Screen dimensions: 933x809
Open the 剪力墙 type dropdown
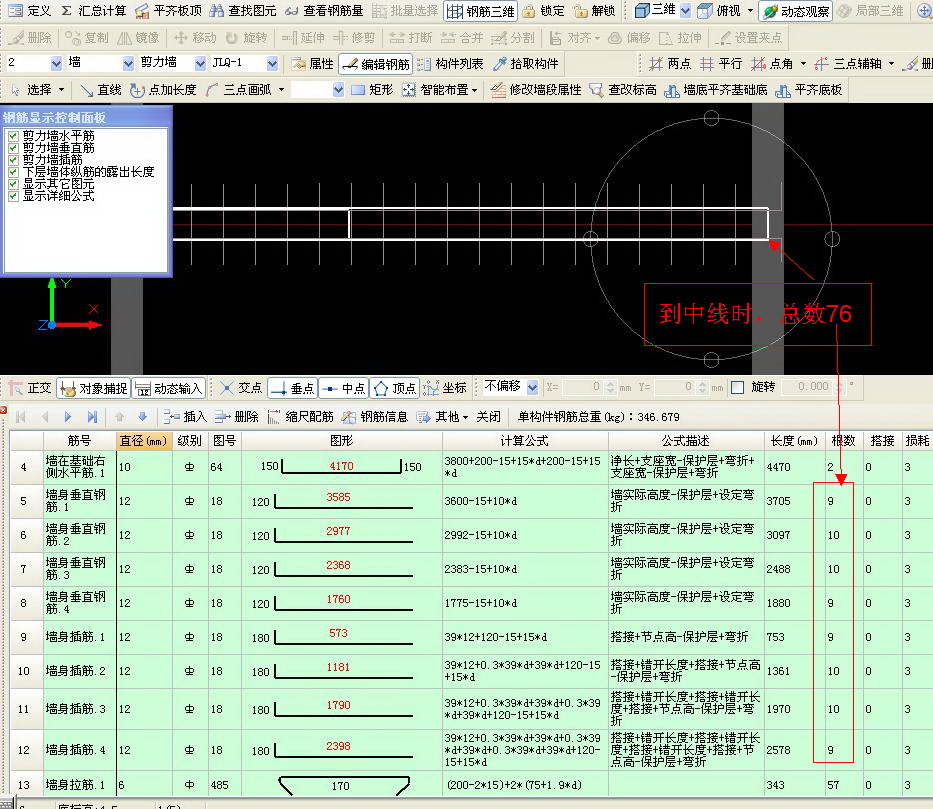[x=201, y=62]
